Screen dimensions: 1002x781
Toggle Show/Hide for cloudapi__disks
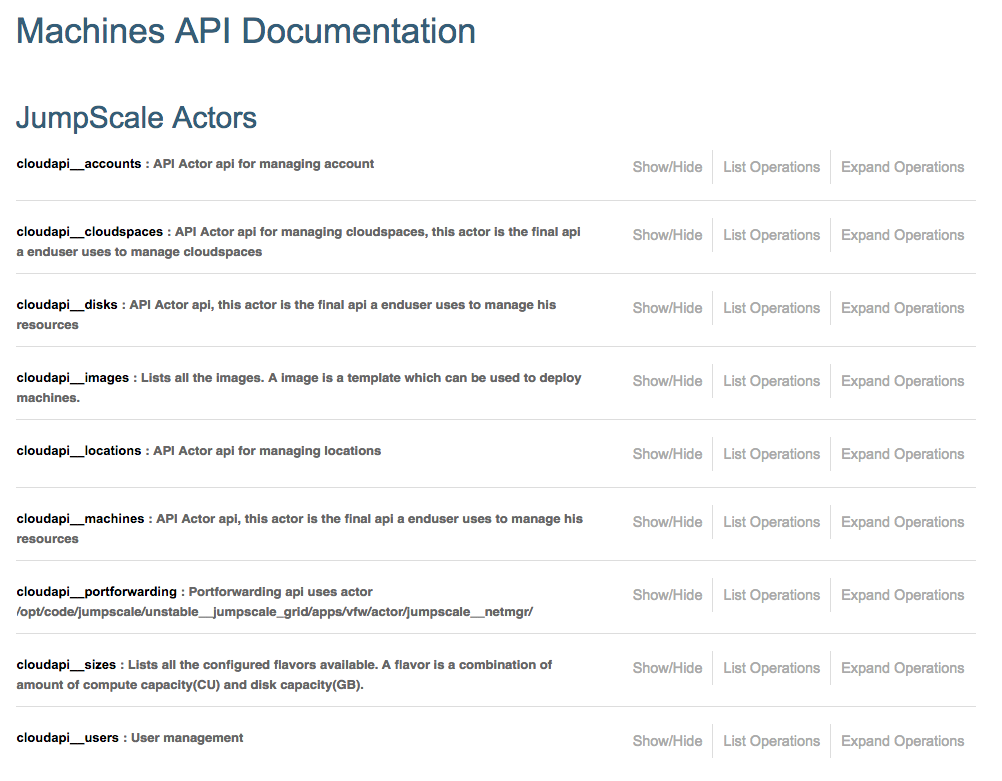[x=667, y=308]
